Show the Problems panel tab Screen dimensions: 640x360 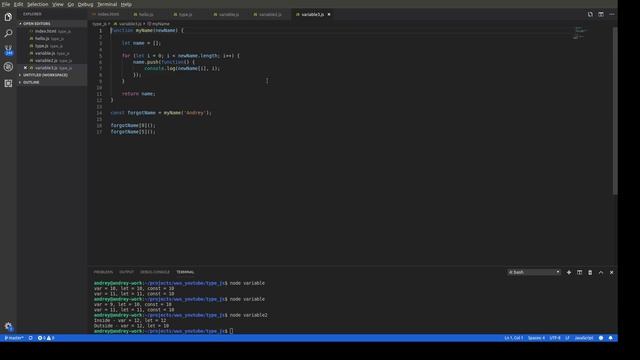click(103, 272)
